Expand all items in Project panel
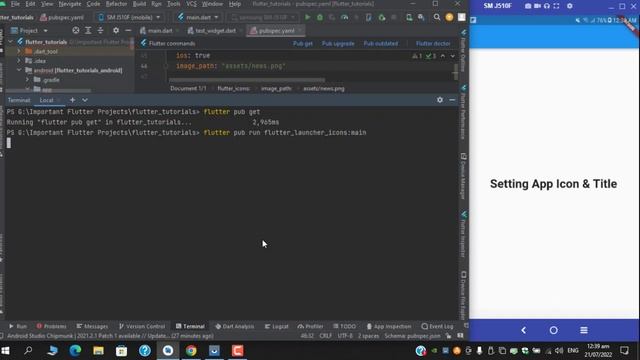Viewport: 640px width, 360px height. click(88, 31)
